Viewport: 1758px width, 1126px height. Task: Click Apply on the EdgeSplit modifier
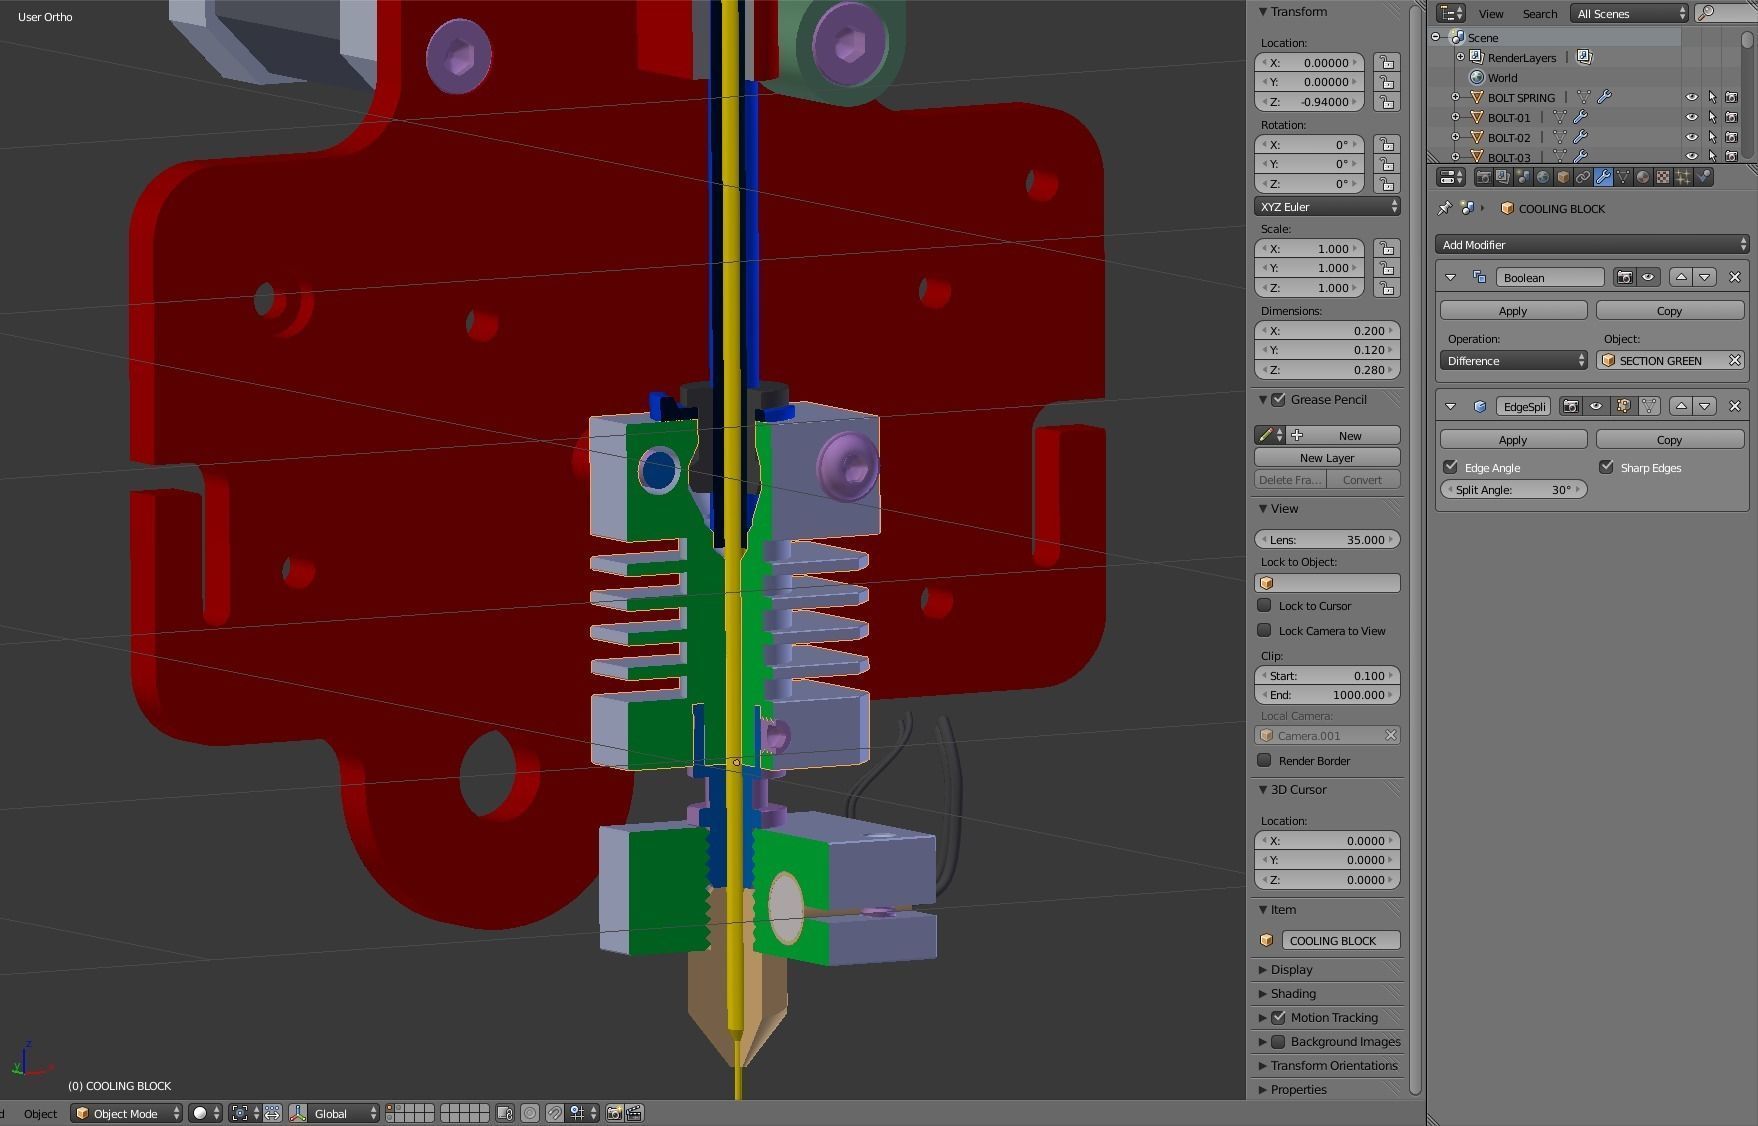click(x=1513, y=439)
